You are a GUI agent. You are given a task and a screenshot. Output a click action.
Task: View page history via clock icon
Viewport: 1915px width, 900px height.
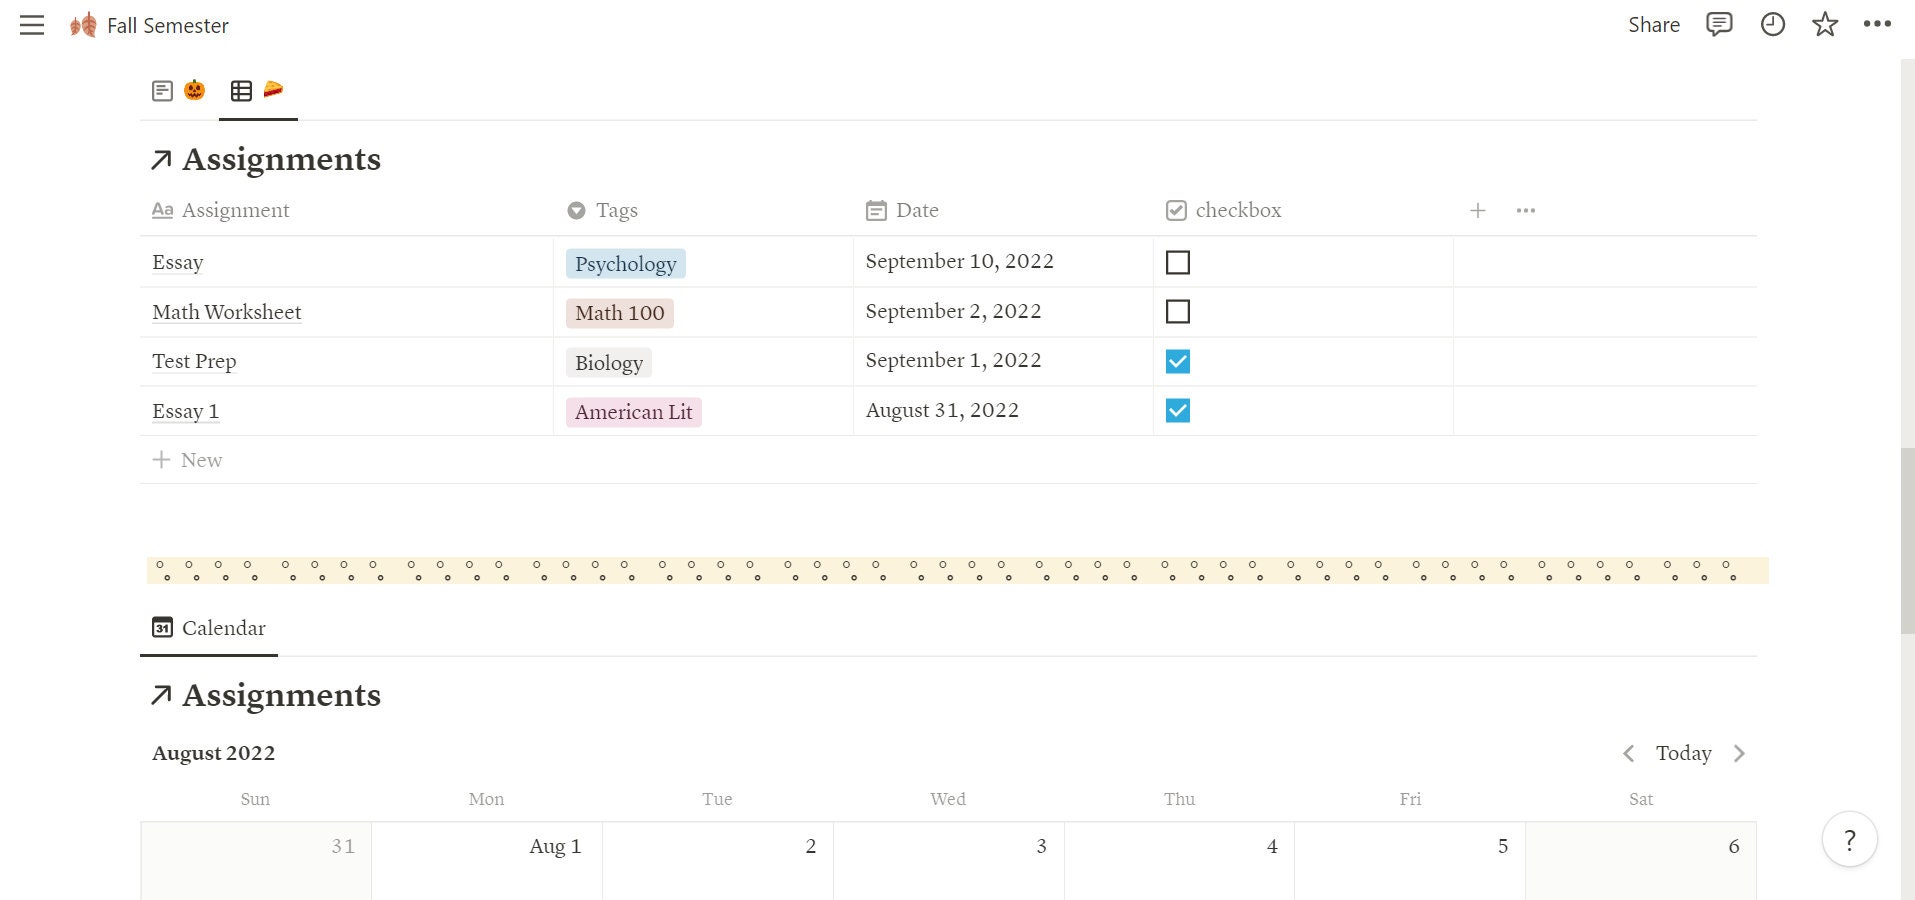pos(1772,25)
